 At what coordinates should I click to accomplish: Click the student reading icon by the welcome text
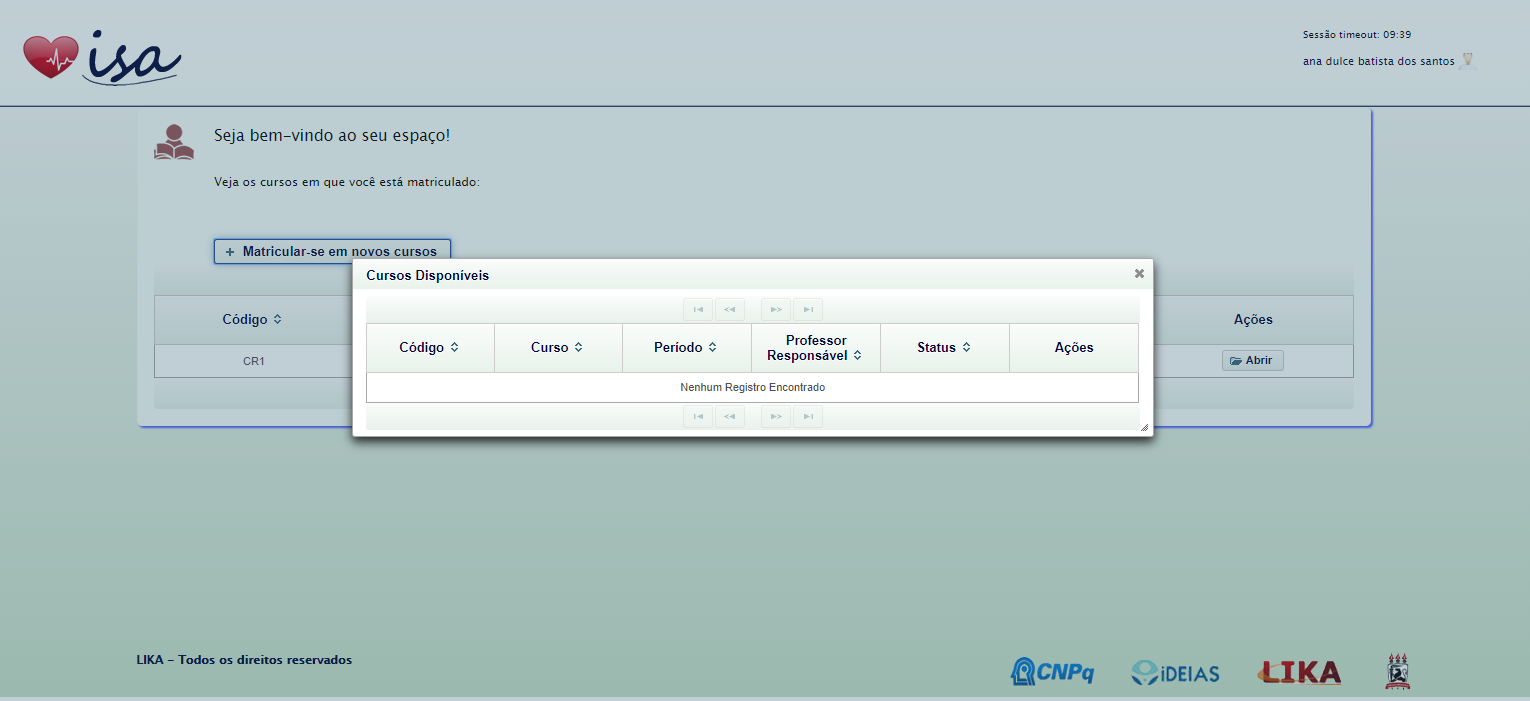(174, 142)
